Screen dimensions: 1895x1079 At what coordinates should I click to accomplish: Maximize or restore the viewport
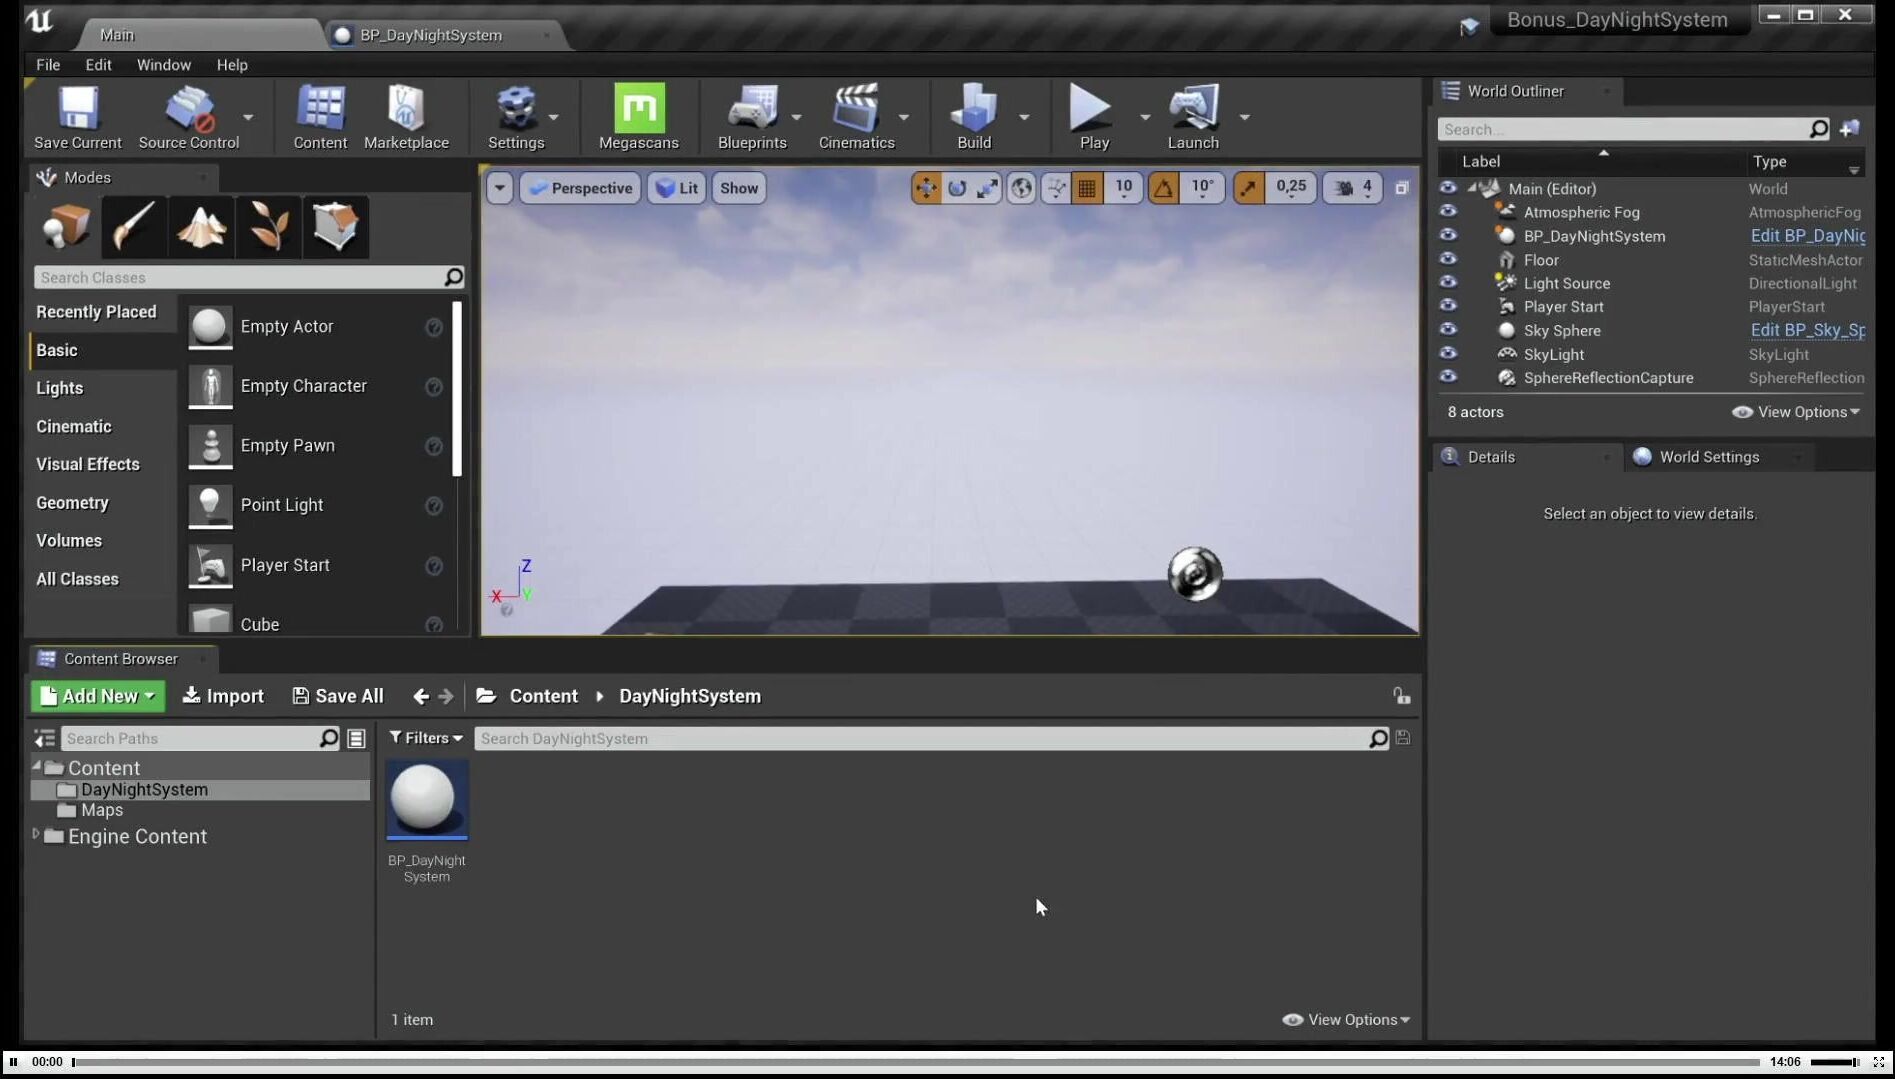pyautogui.click(x=1402, y=188)
